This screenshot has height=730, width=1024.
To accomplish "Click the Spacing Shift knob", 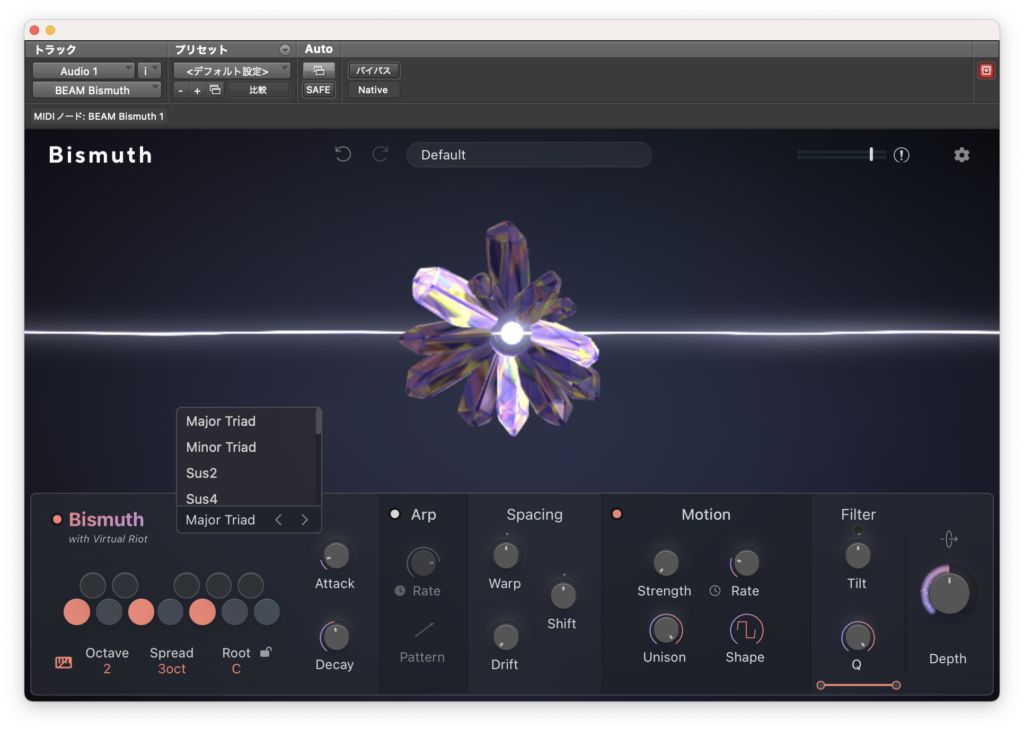I will point(562,595).
